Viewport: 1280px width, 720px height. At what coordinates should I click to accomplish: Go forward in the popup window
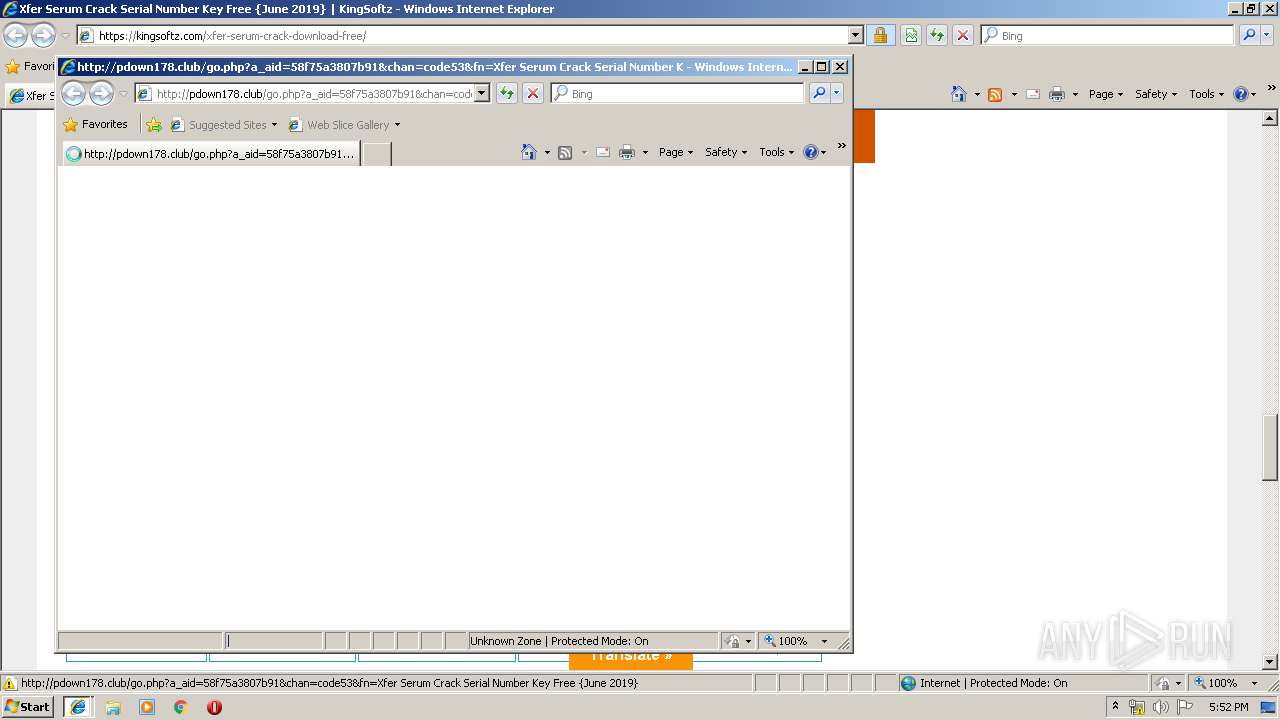pyautogui.click(x=101, y=94)
